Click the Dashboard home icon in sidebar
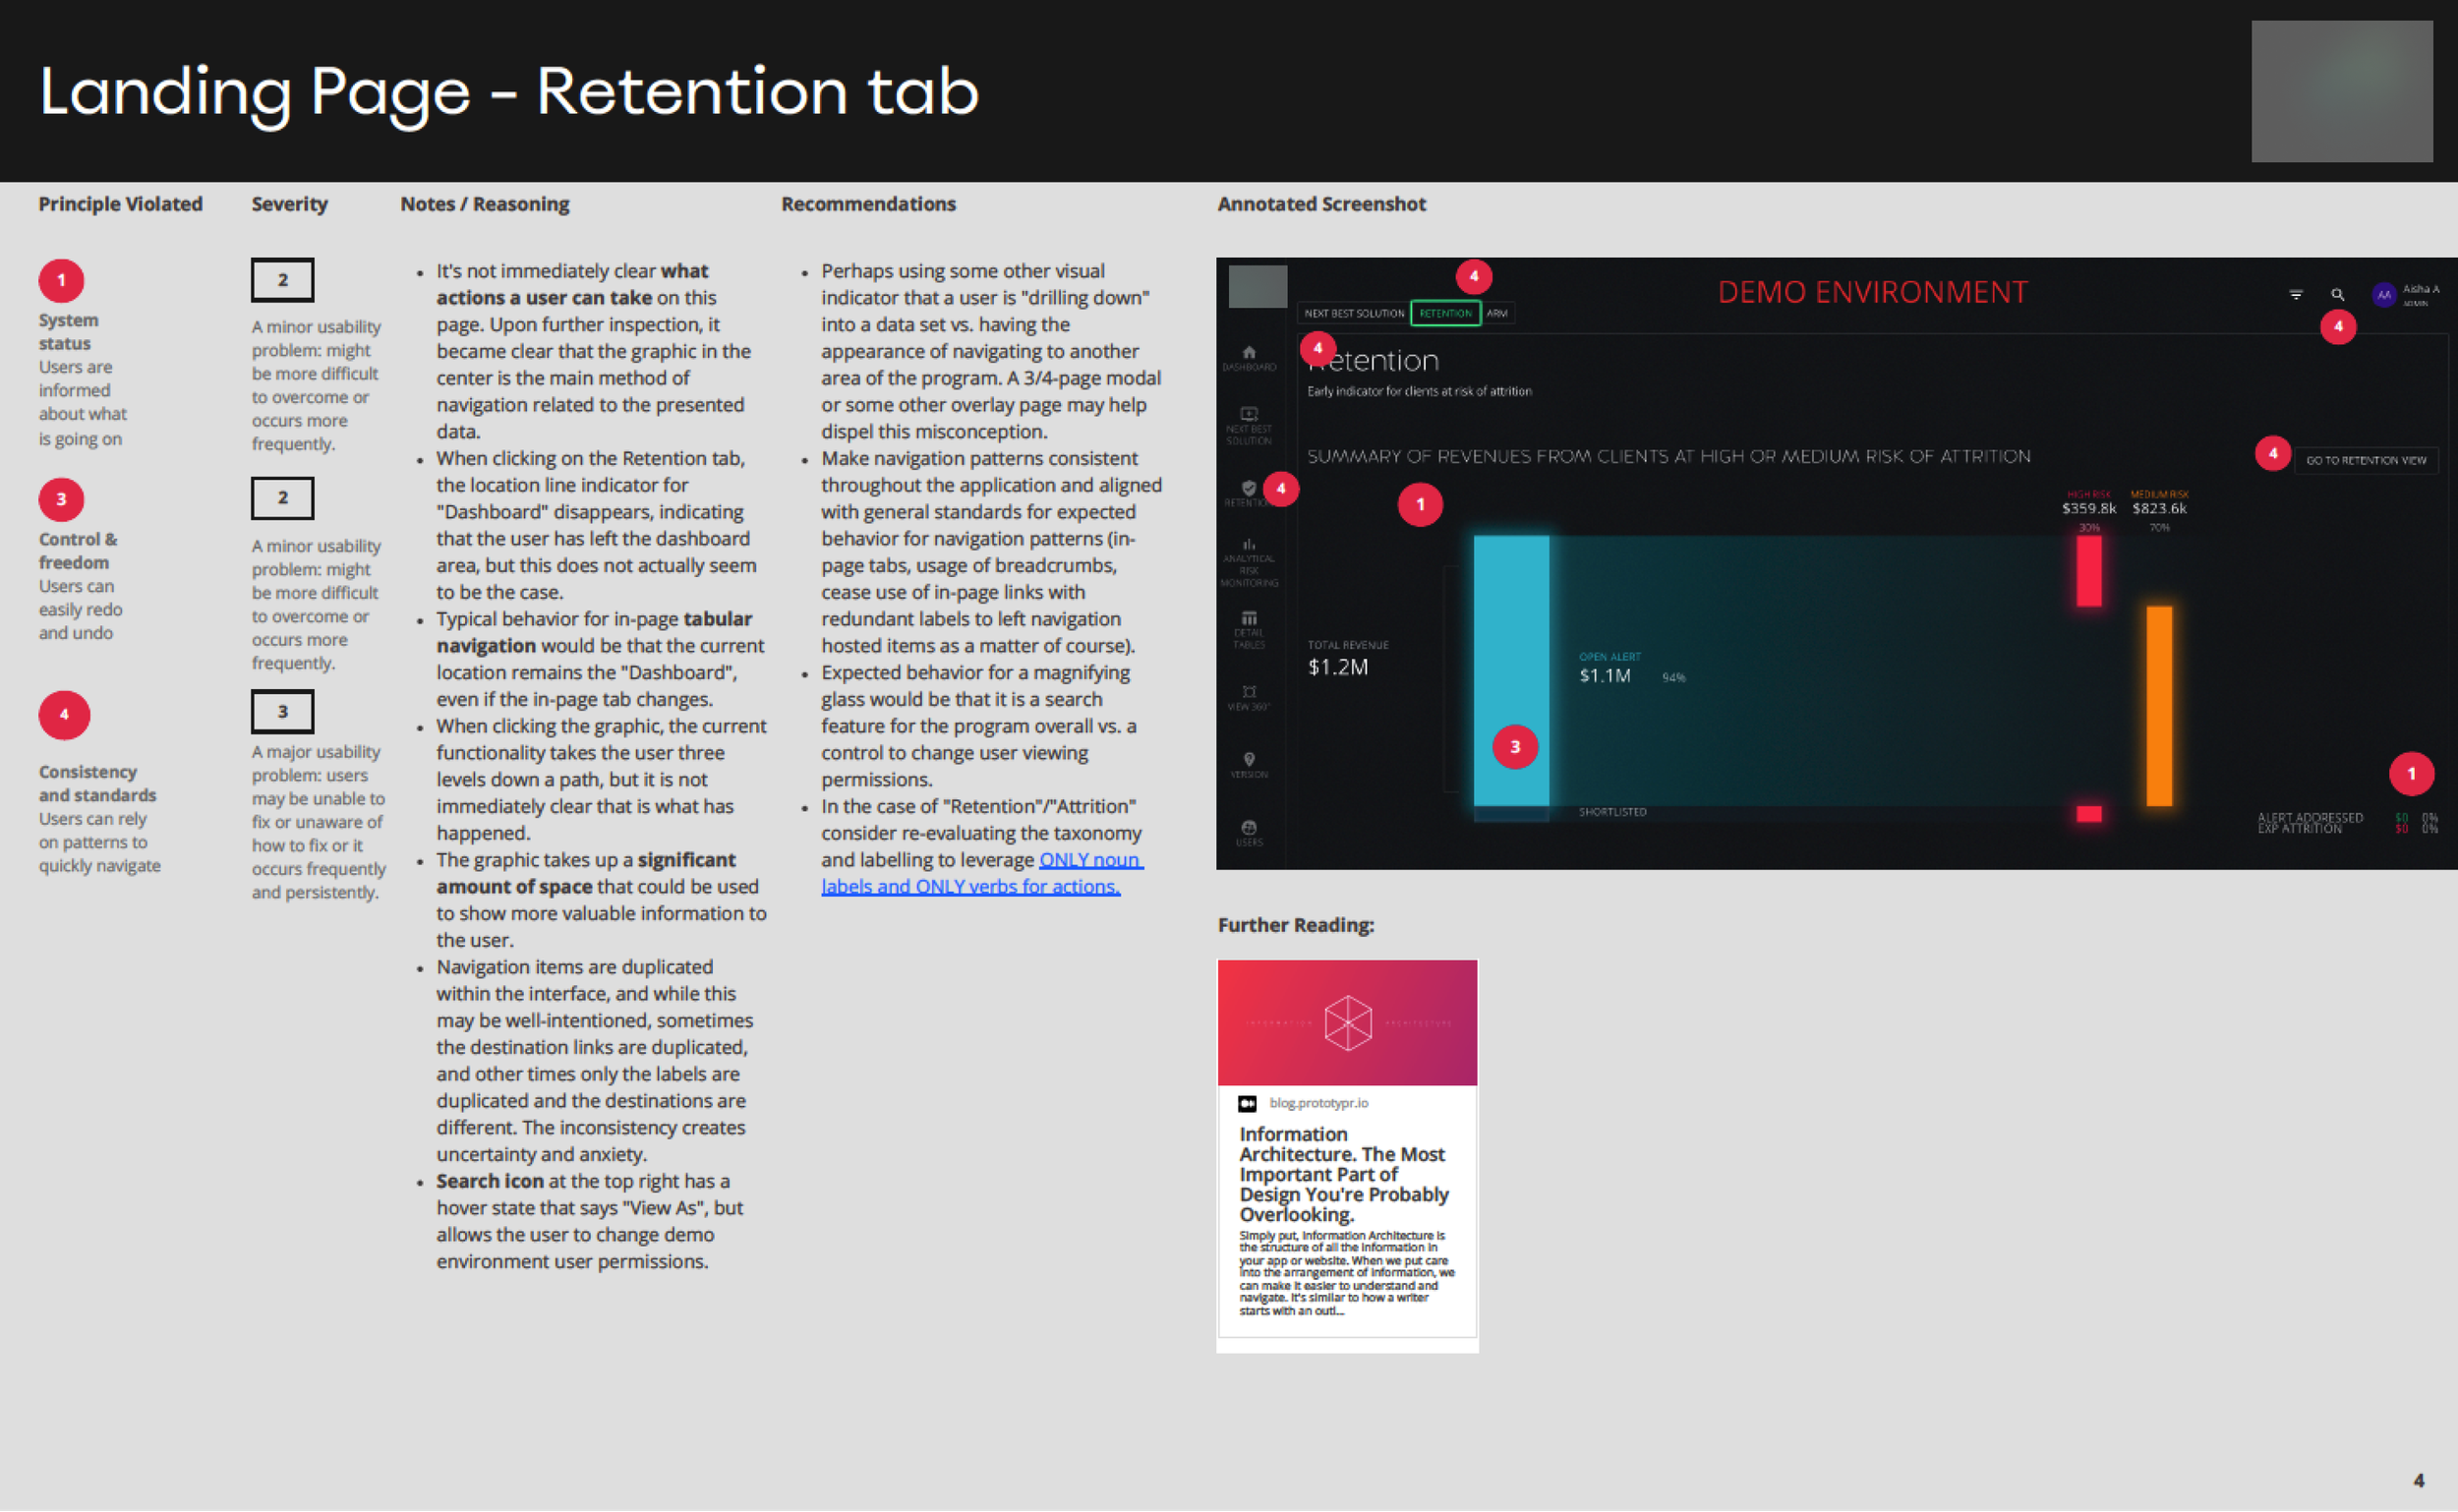 point(1248,353)
